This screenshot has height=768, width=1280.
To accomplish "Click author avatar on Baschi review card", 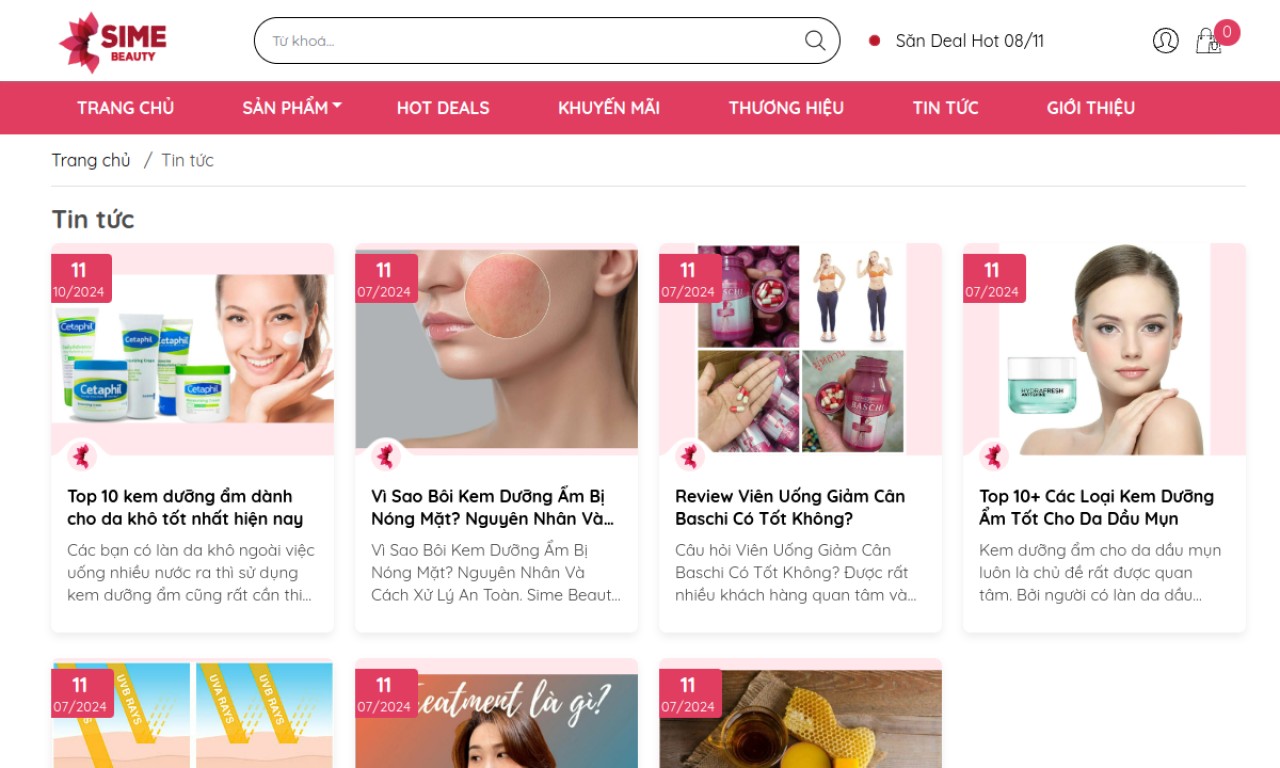I will pyautogui.click(x=689, y=457).
